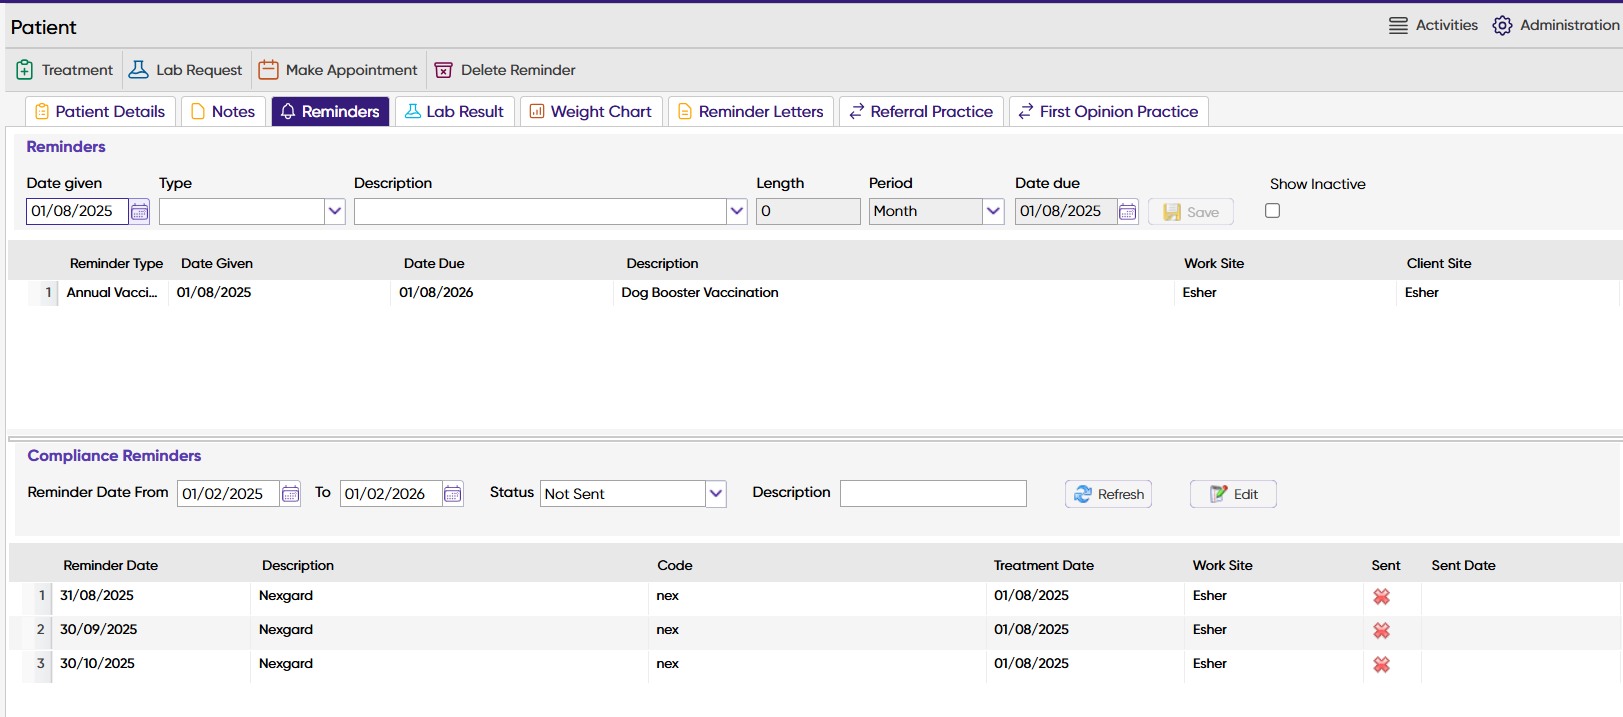1623x717 pixels.
Task: Open the Activities list menu
Action: click(1398, 26)
